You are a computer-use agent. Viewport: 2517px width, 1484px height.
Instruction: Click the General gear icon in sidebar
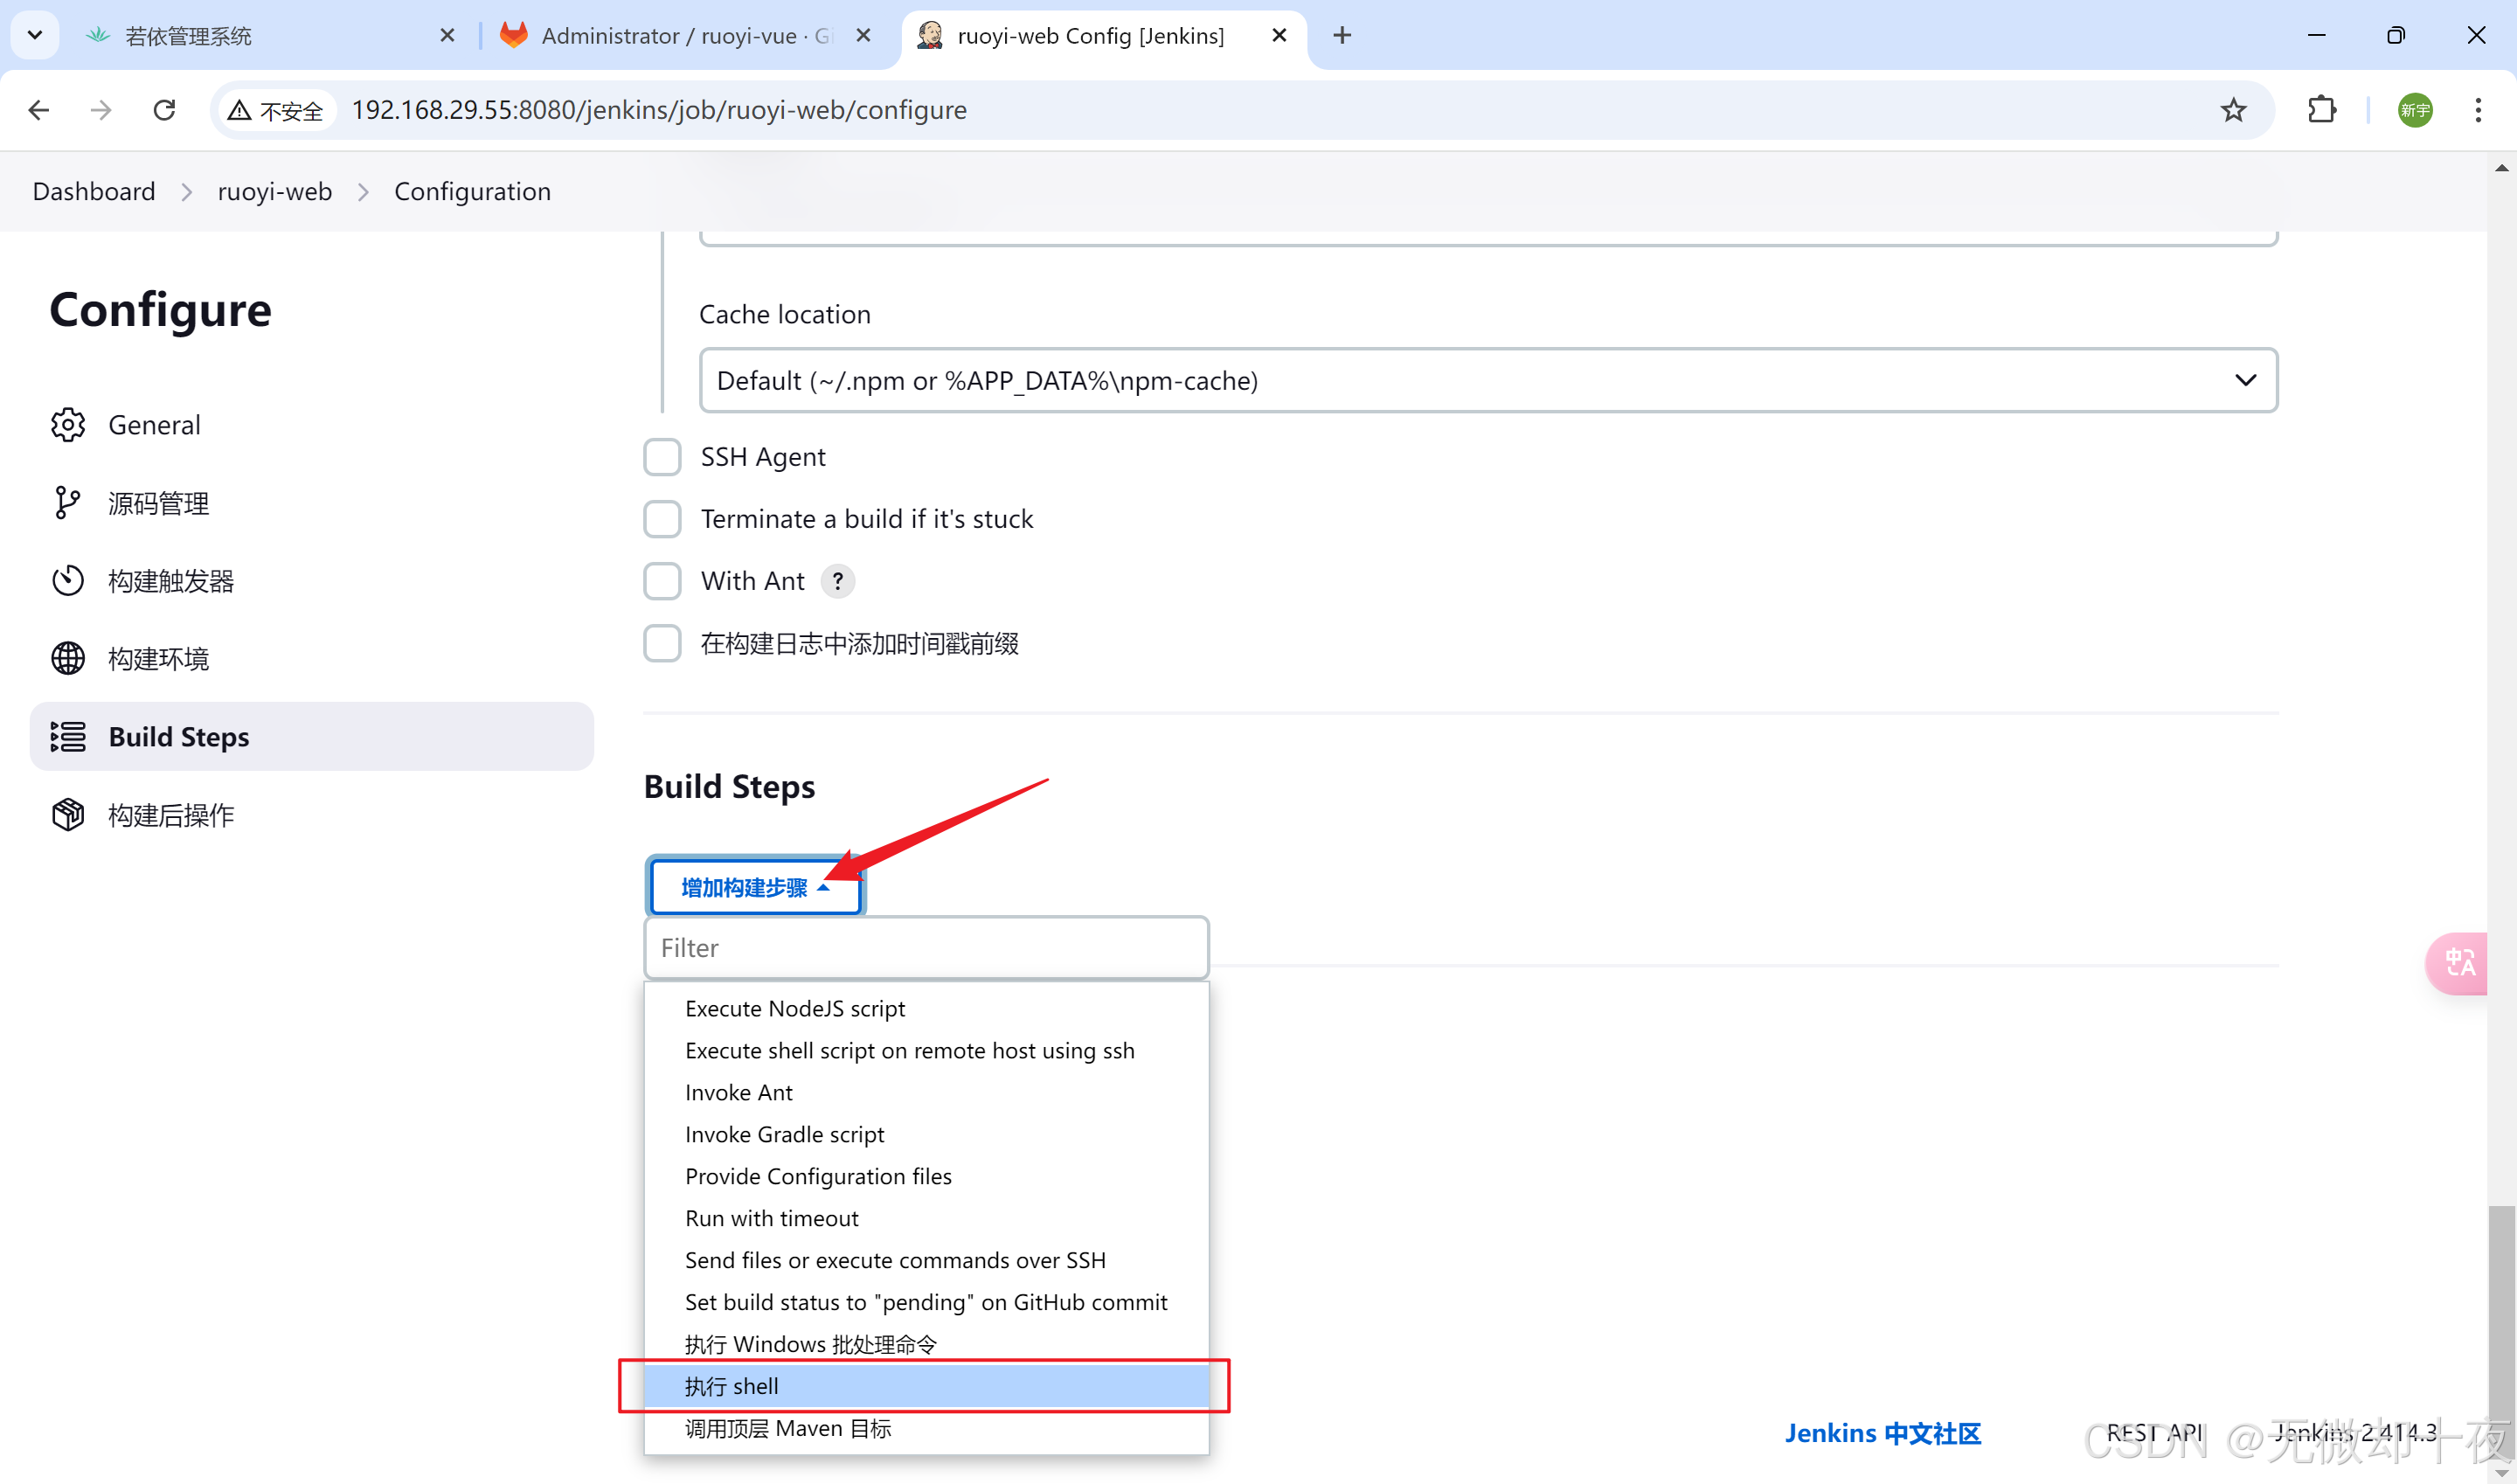click(x=68, y=425)
